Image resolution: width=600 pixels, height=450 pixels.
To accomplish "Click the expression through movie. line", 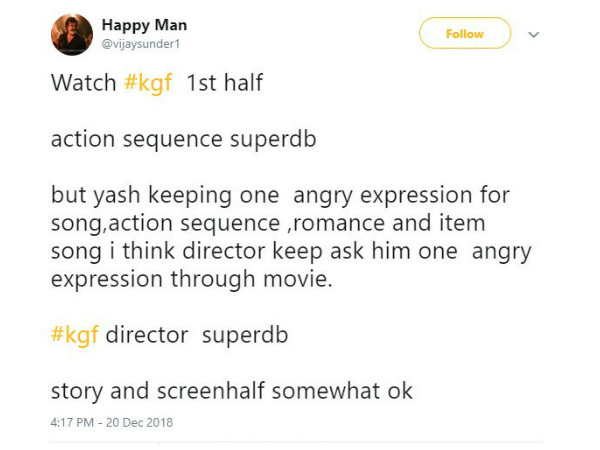I will (x=192, y=279).
